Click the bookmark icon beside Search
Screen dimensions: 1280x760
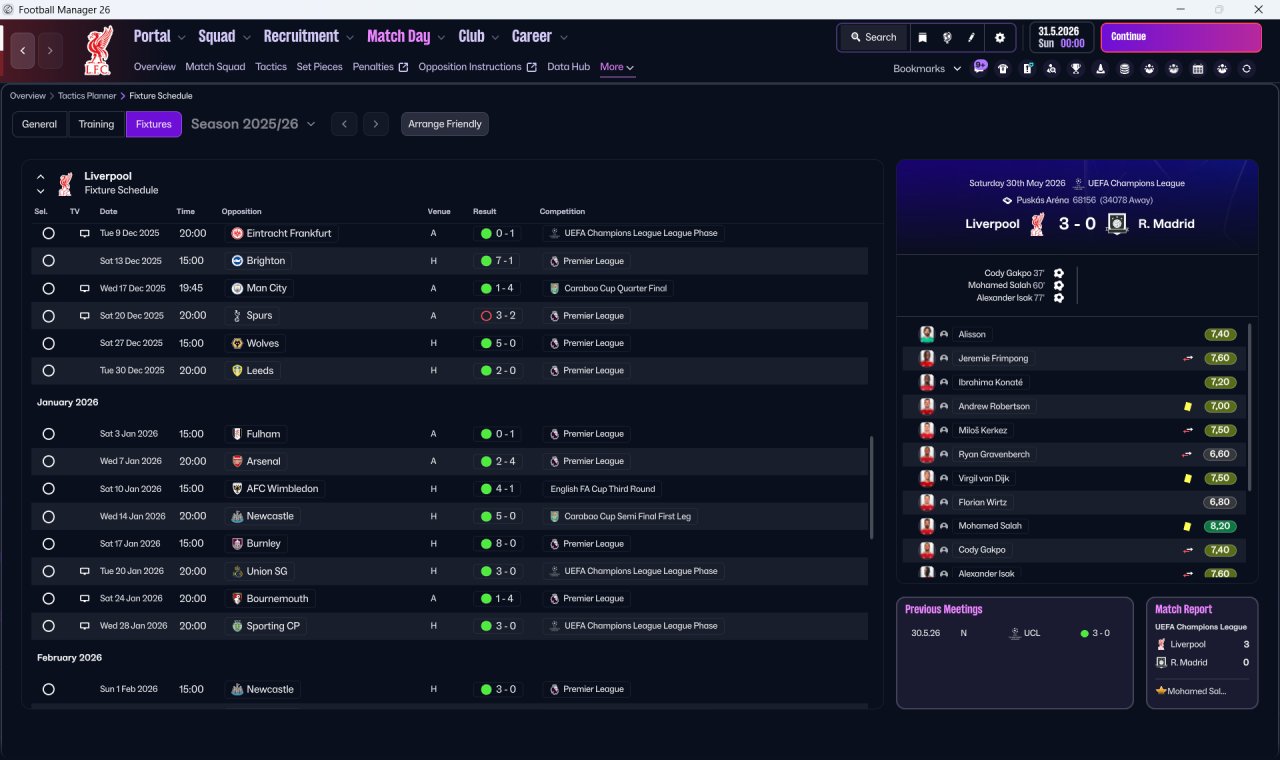tap(923, 37)
